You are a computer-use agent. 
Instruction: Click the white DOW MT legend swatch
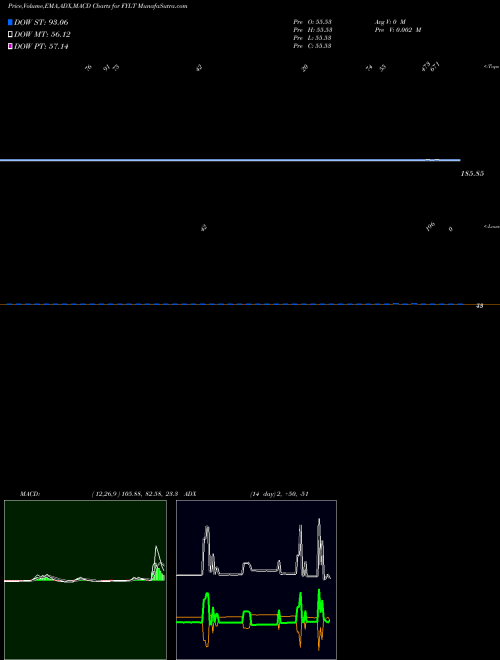10,35
